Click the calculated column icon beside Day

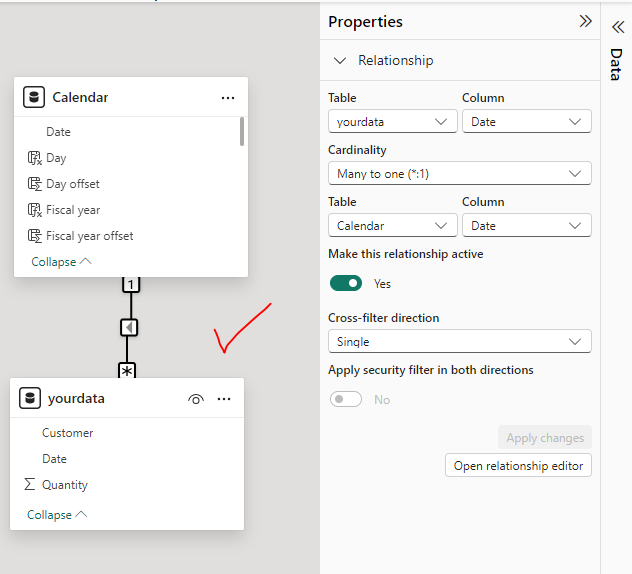35,158
